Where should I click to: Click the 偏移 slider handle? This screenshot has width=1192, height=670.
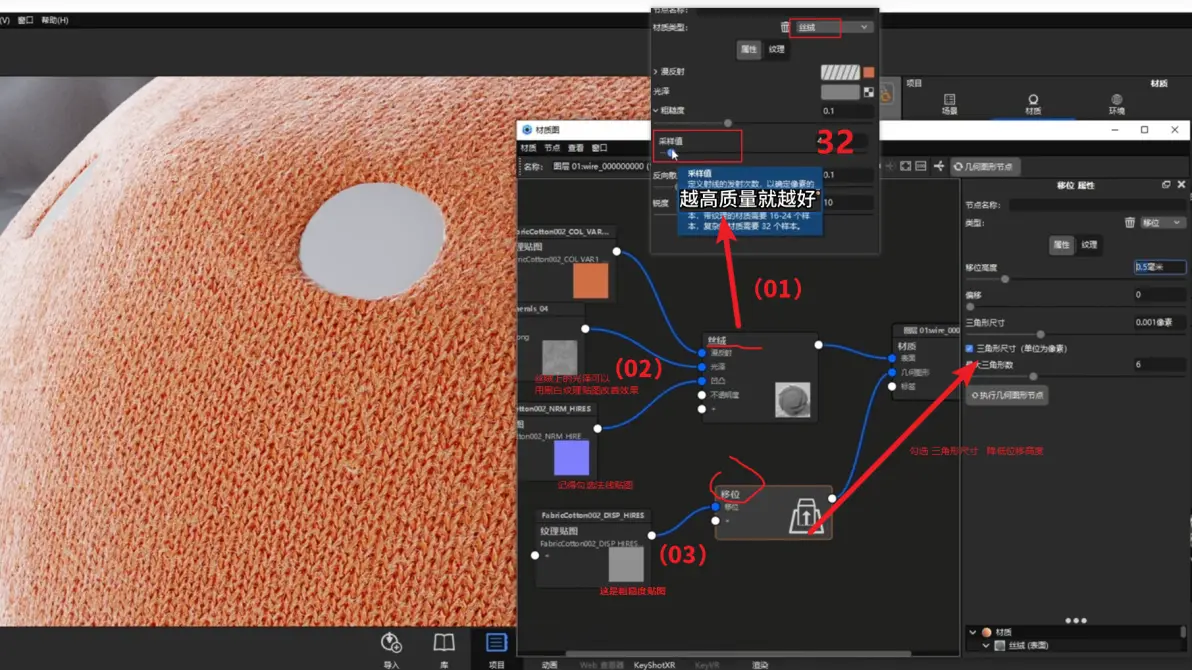[x=970, y=306]
